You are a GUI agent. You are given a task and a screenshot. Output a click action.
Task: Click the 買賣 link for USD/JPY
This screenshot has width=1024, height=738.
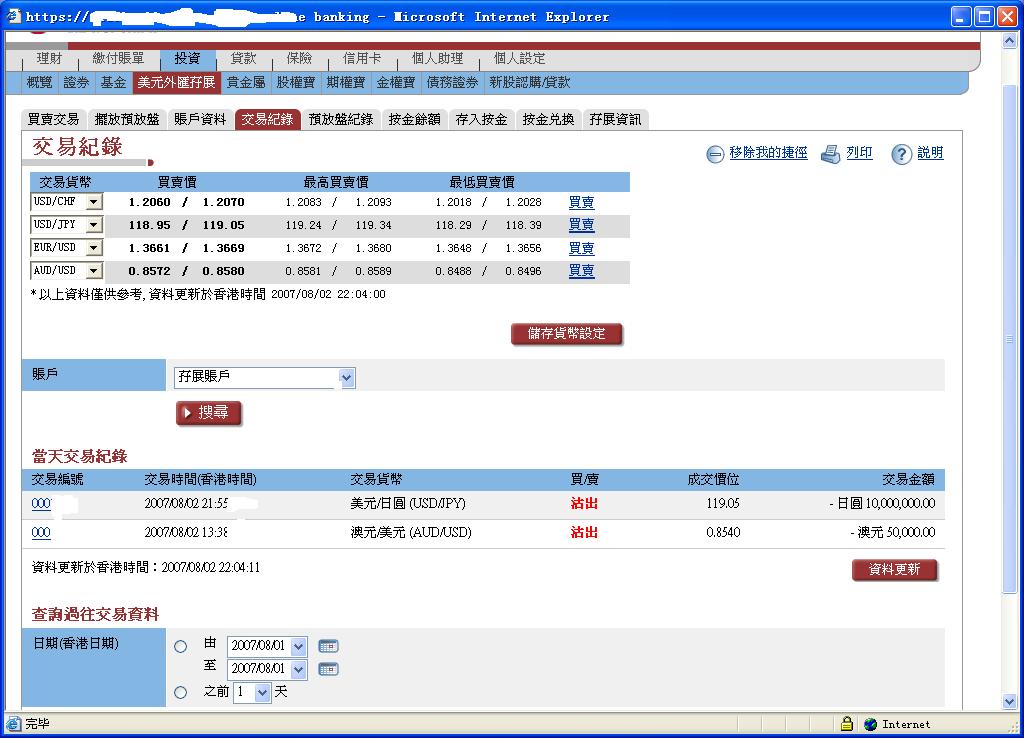click(581, 225)
